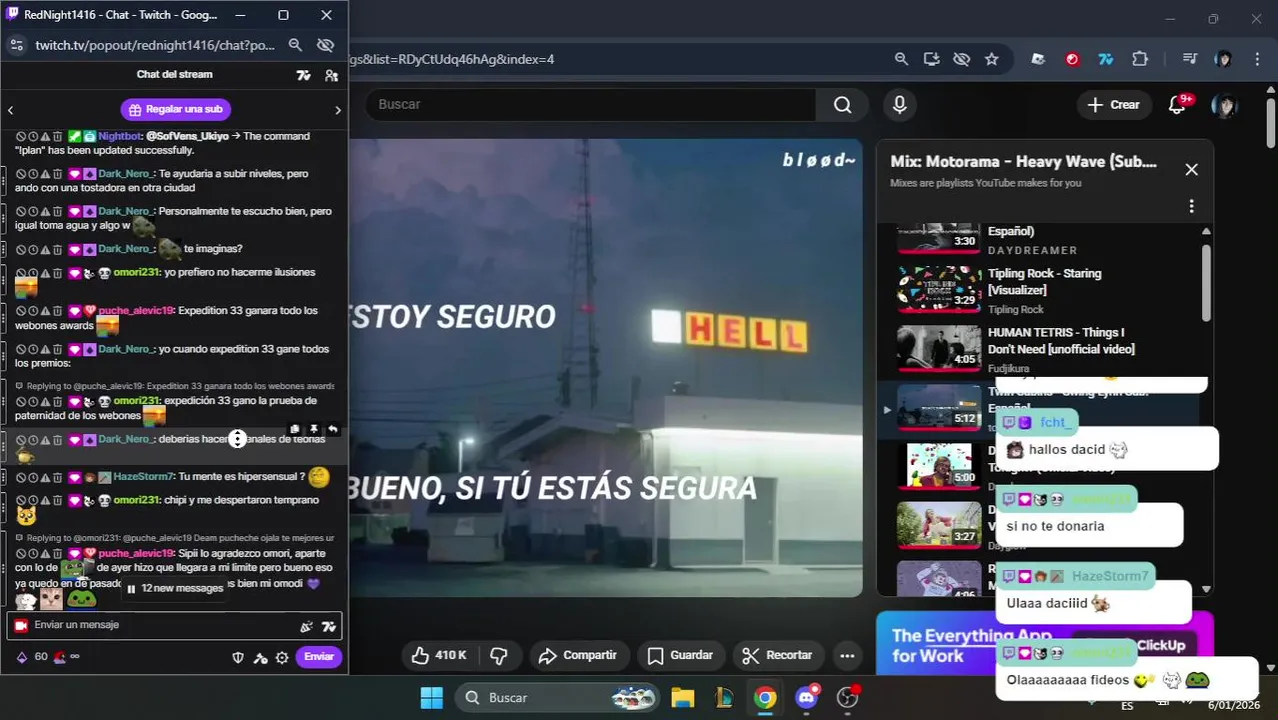This screenshot has height=720, width=1278.
Task: Send chat message with Enviar button
Action: [x=319, y=657]
